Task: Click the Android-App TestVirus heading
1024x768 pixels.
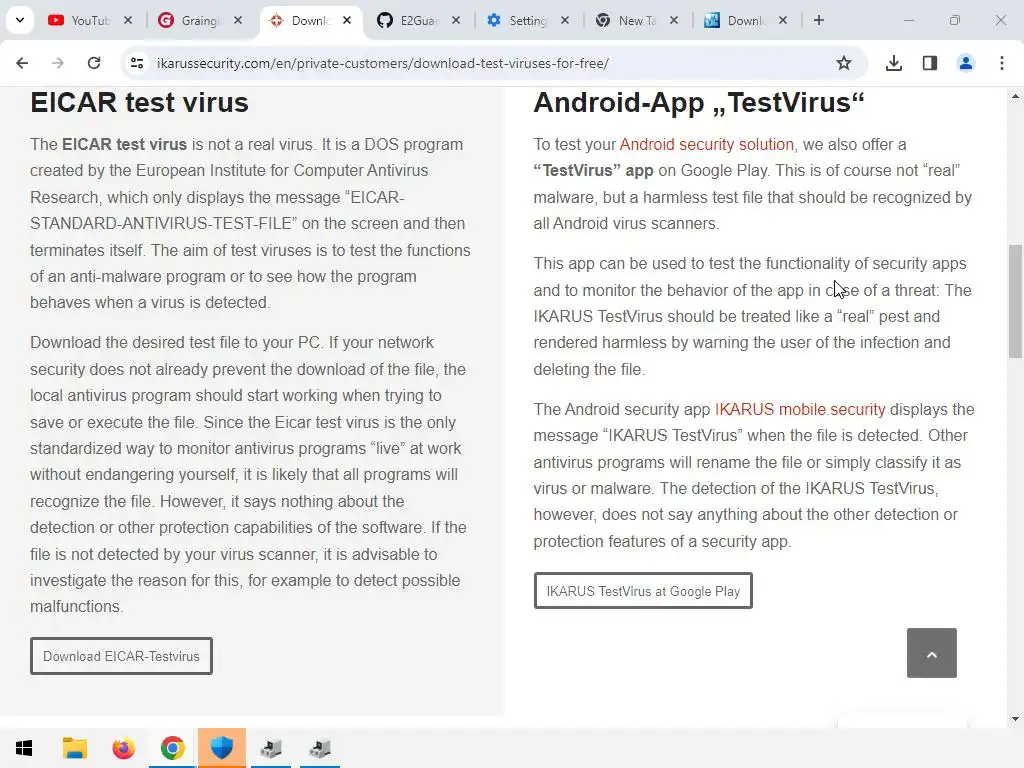Action: [699, 103]
